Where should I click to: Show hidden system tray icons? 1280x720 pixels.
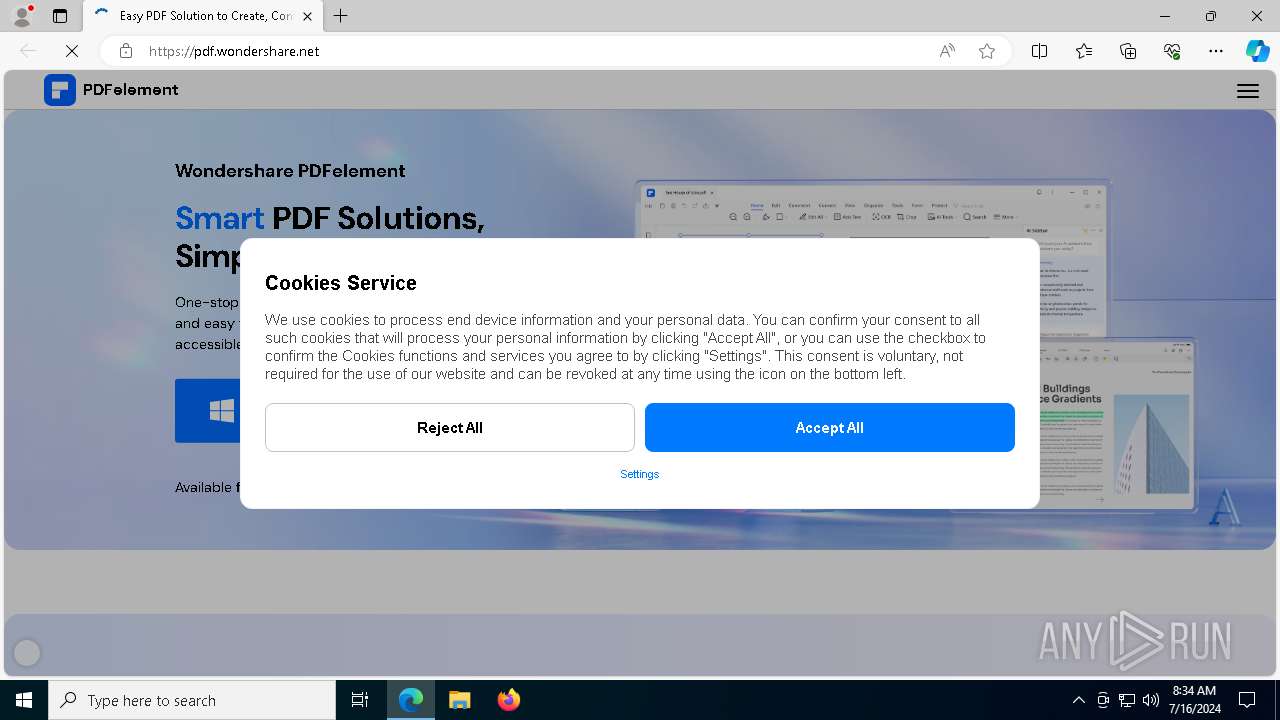click(x=1078, y=700)
